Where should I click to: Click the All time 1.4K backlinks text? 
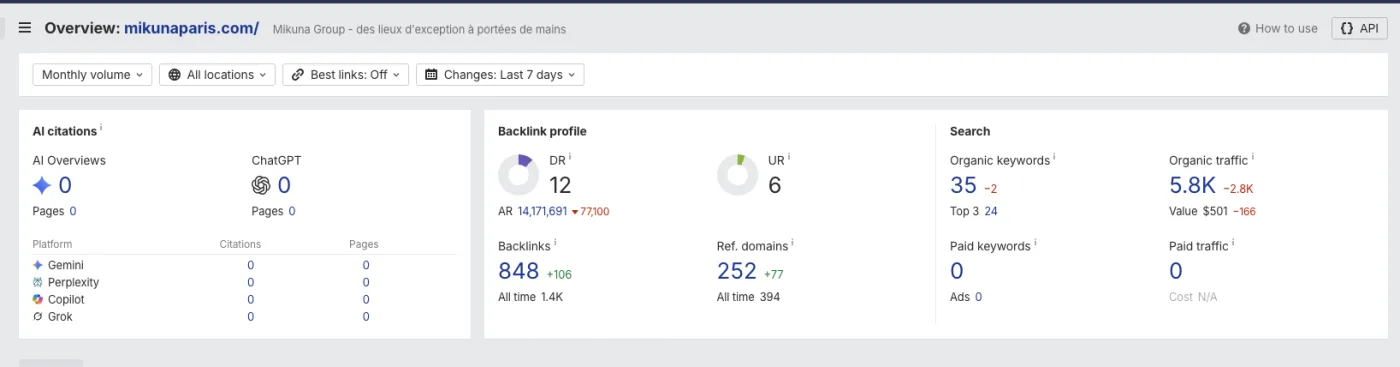point(531,297)
